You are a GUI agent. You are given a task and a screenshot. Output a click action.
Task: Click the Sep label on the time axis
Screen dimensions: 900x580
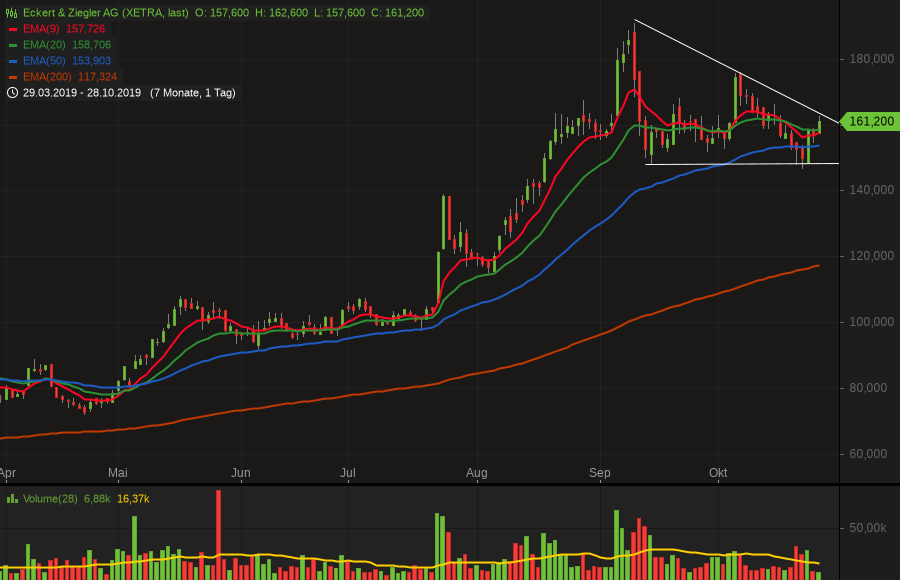click(x=600, y=472)
